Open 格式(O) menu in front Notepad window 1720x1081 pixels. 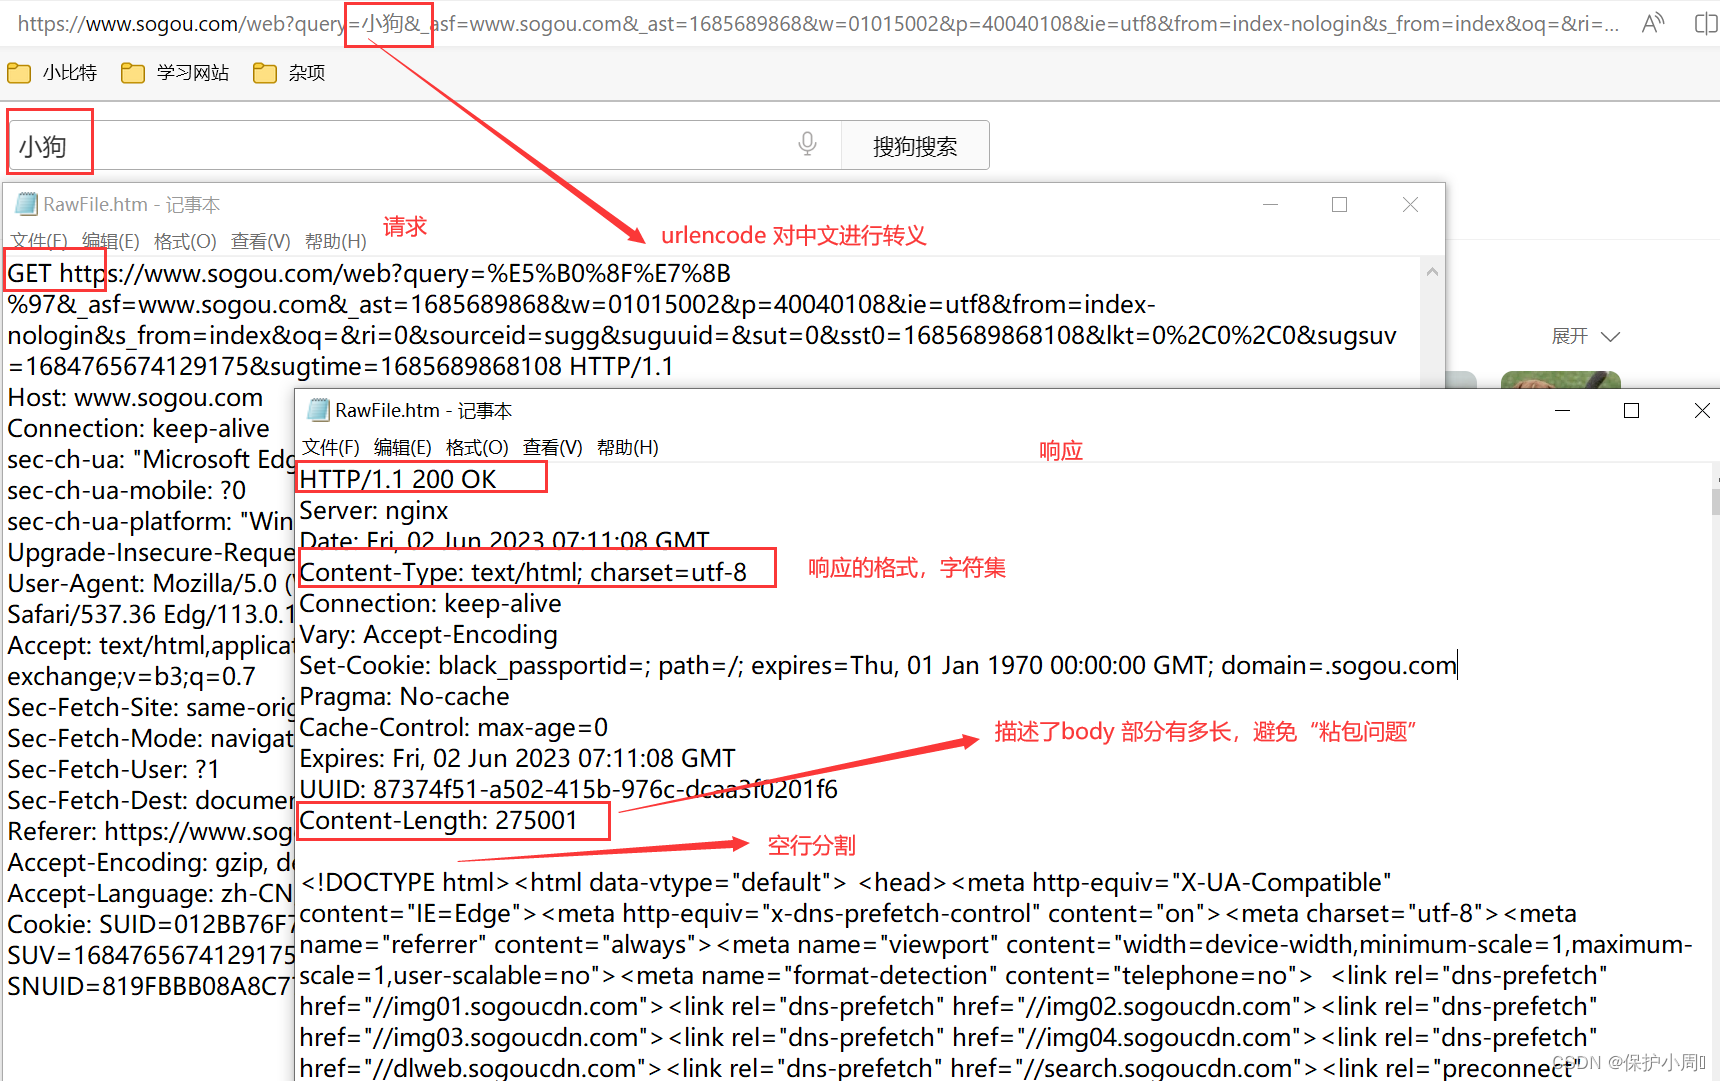477,448
